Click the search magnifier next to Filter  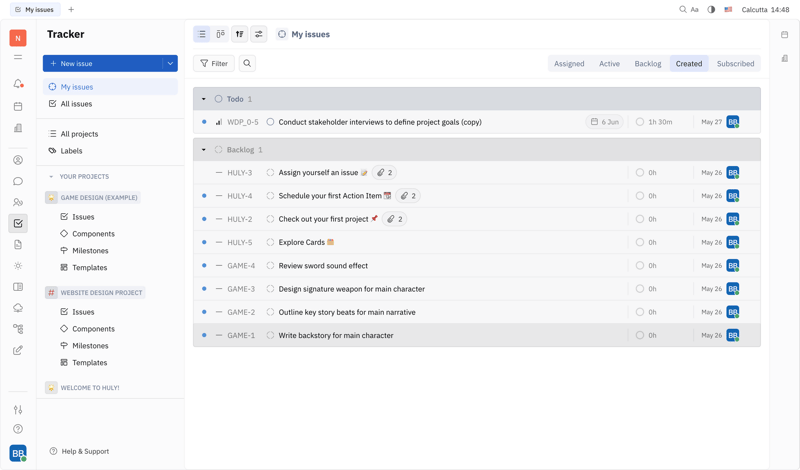tap(247, 63)
